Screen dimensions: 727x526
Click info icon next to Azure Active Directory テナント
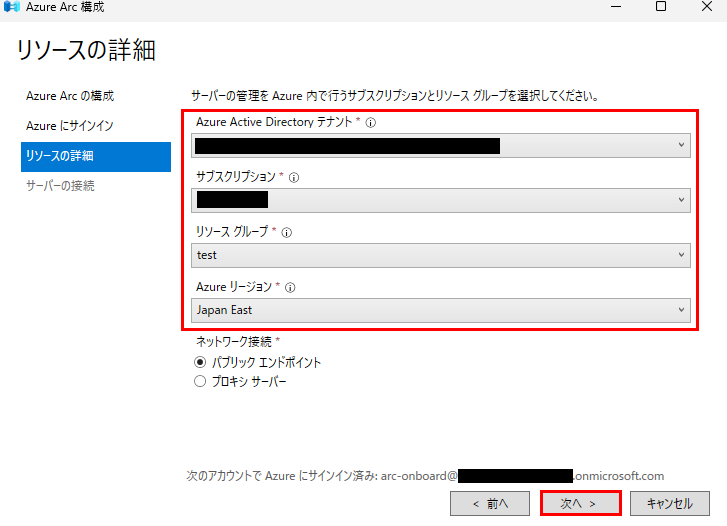[x=370, y=123]
